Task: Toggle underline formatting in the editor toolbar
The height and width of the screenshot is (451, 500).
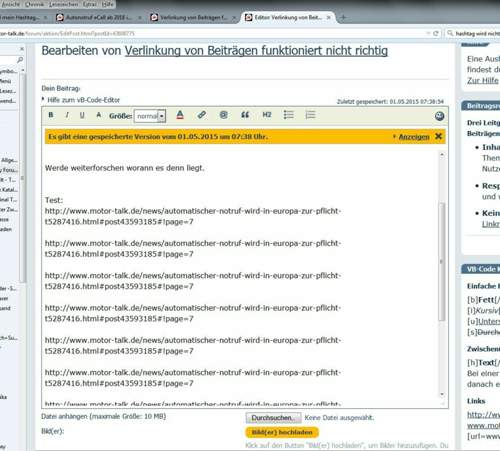Action: tap(82, 115)
